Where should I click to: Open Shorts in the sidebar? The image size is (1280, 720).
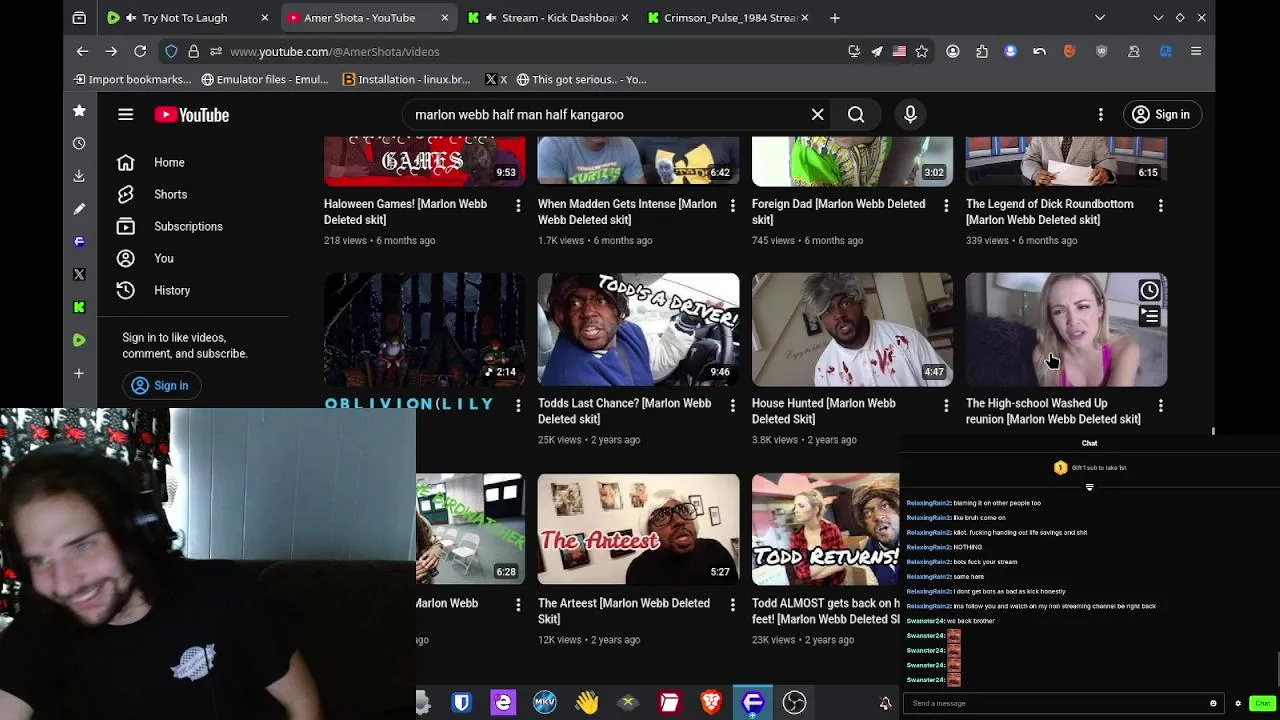pos(170,194)
